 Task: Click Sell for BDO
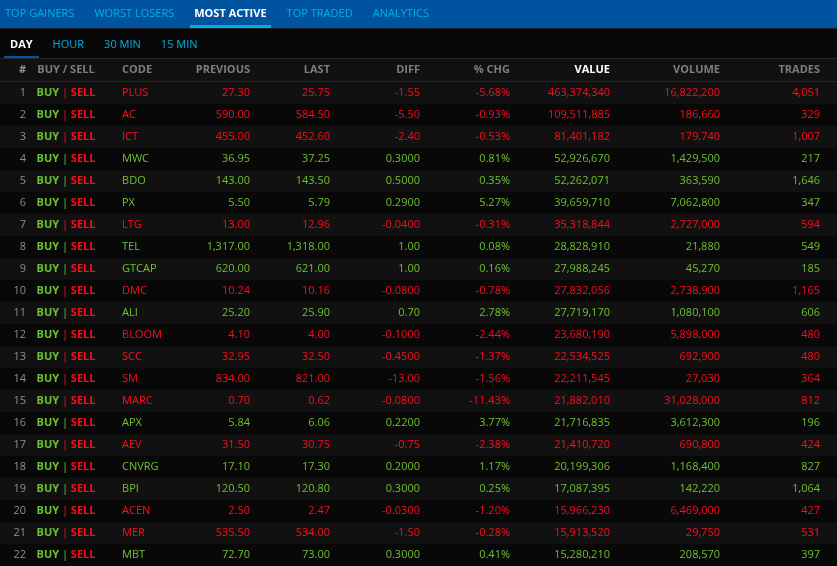[83, 180]
